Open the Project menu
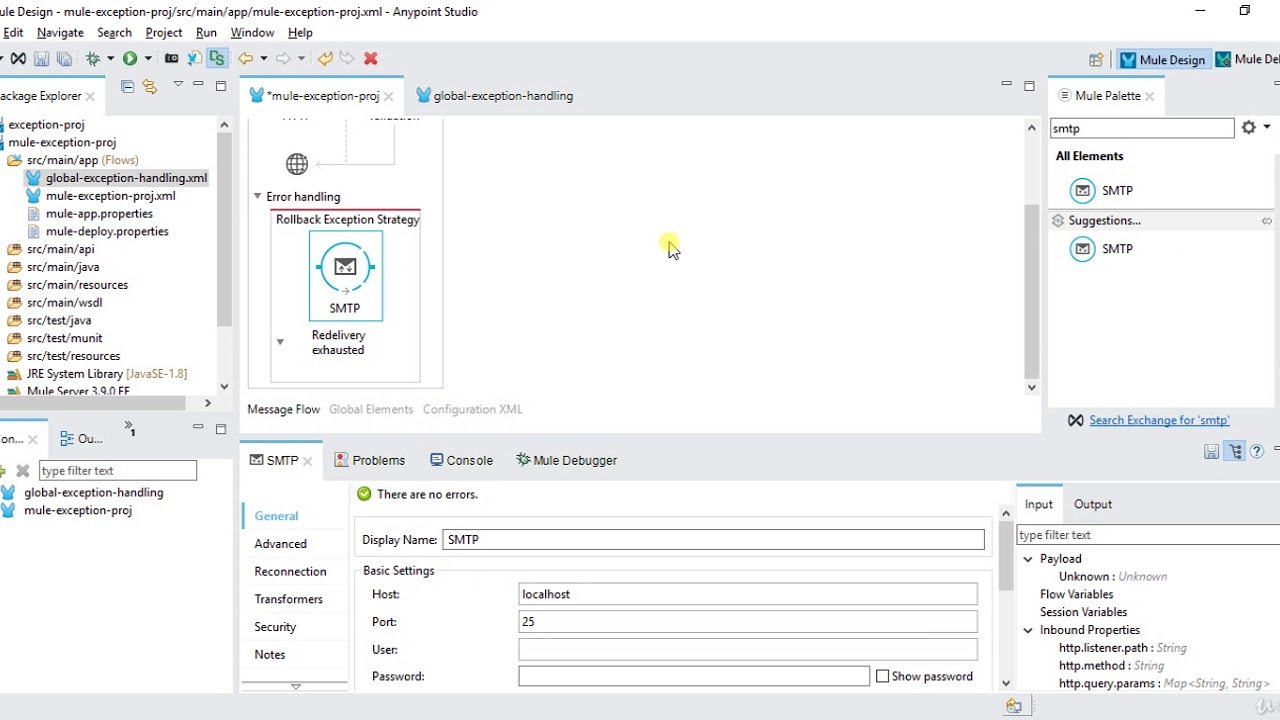This screenshot has height=720, width=1280. (164, 33)
